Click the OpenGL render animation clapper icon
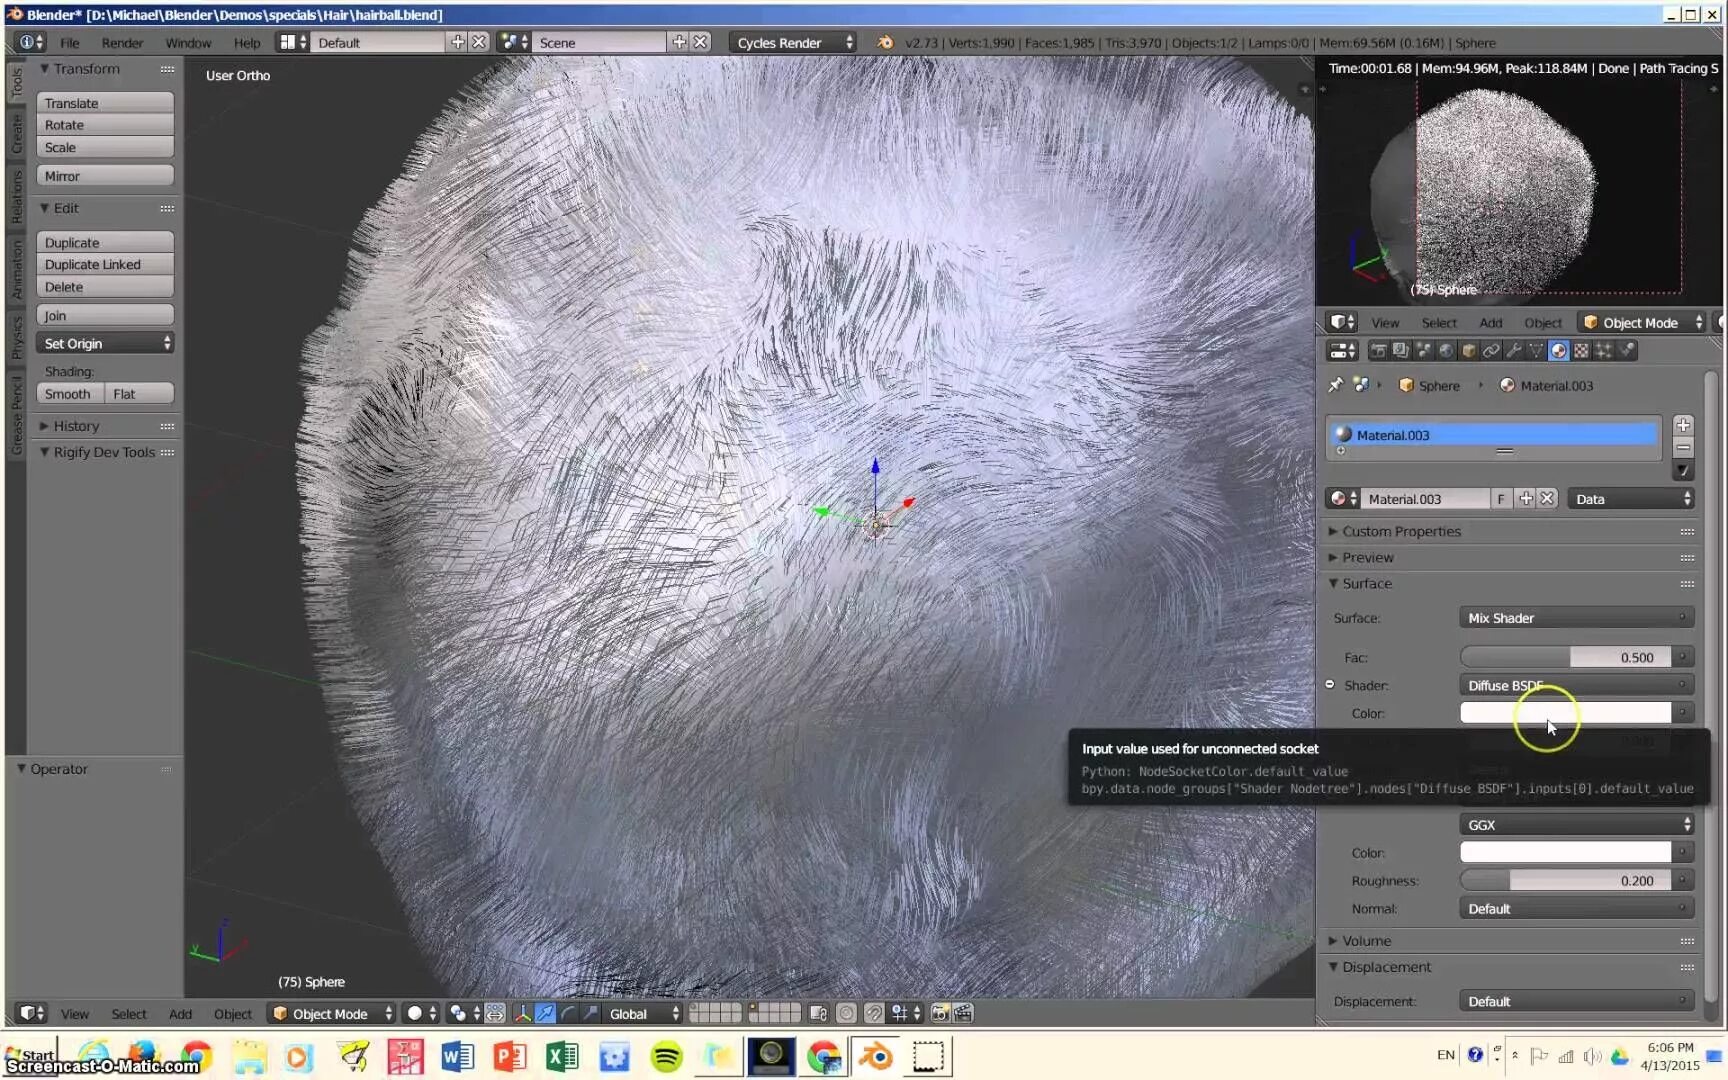Viewport: 1728px width, 1080px height. [x=963, y=1013]
